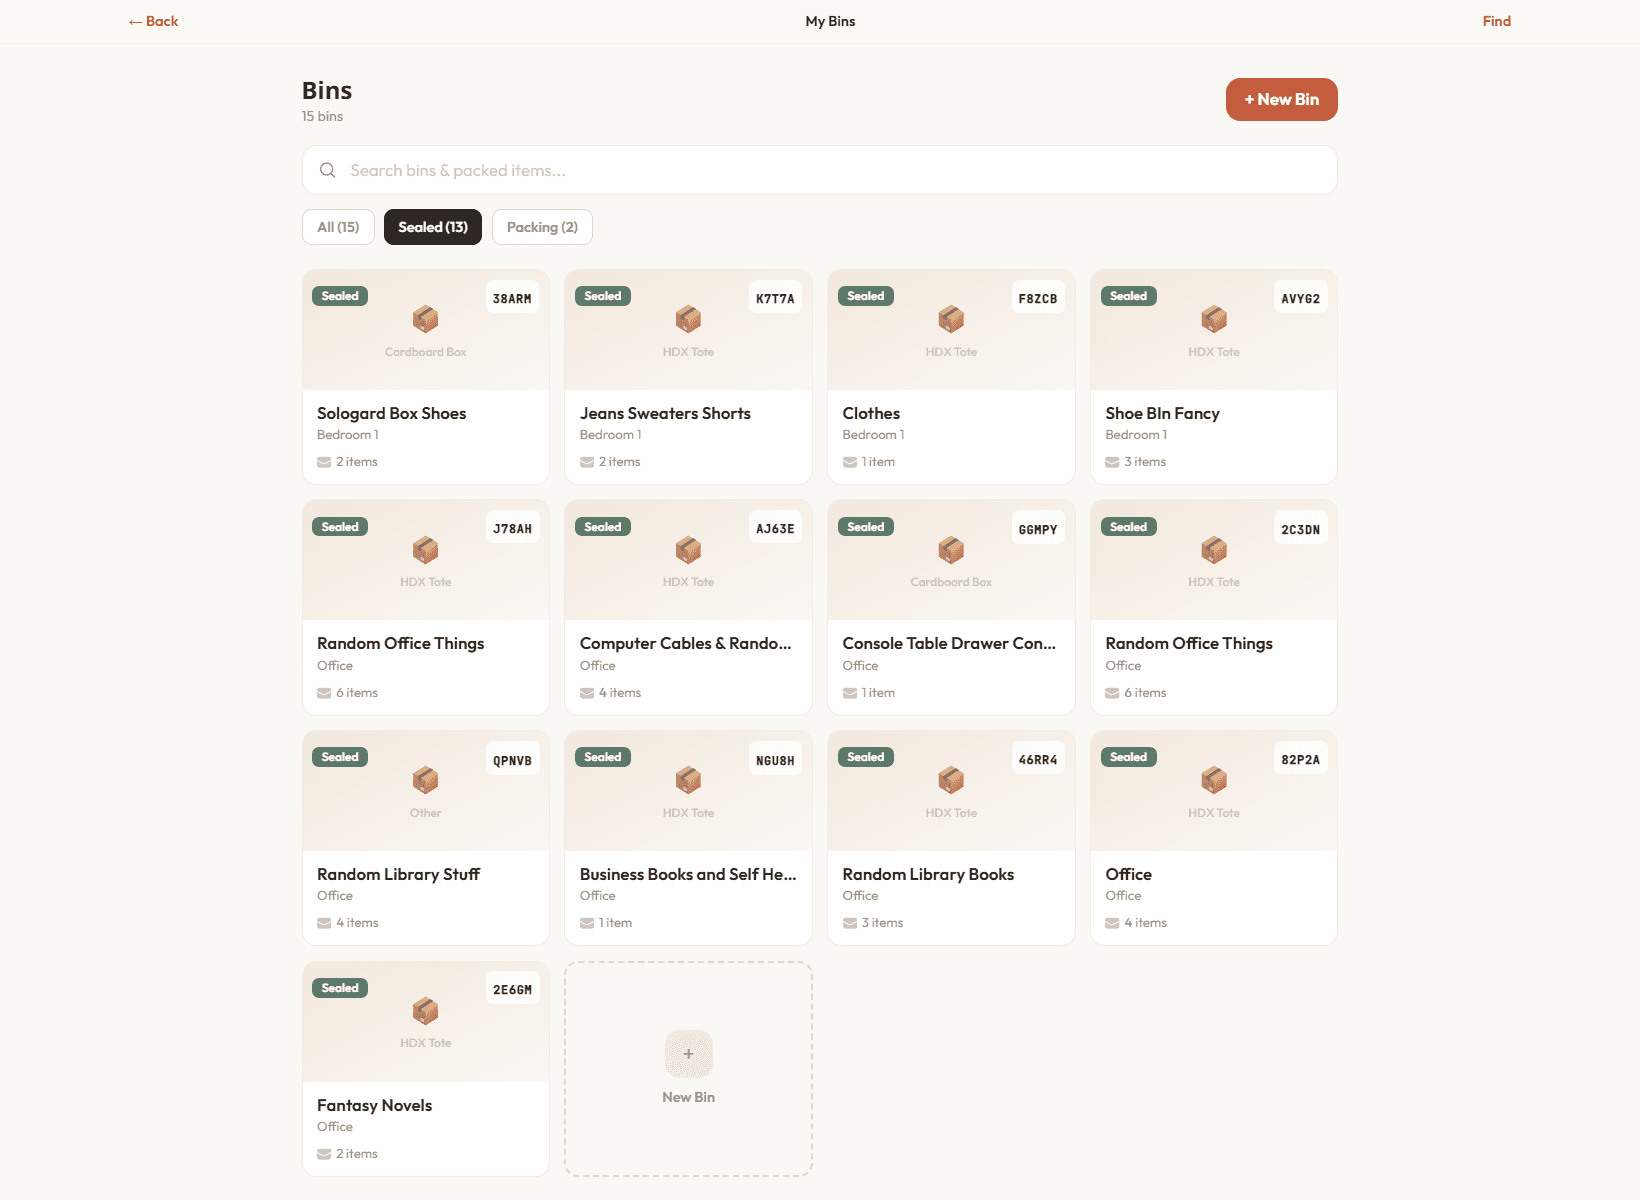
Task: Click the box icon on bin J78AH card
Action: [425, 549]
